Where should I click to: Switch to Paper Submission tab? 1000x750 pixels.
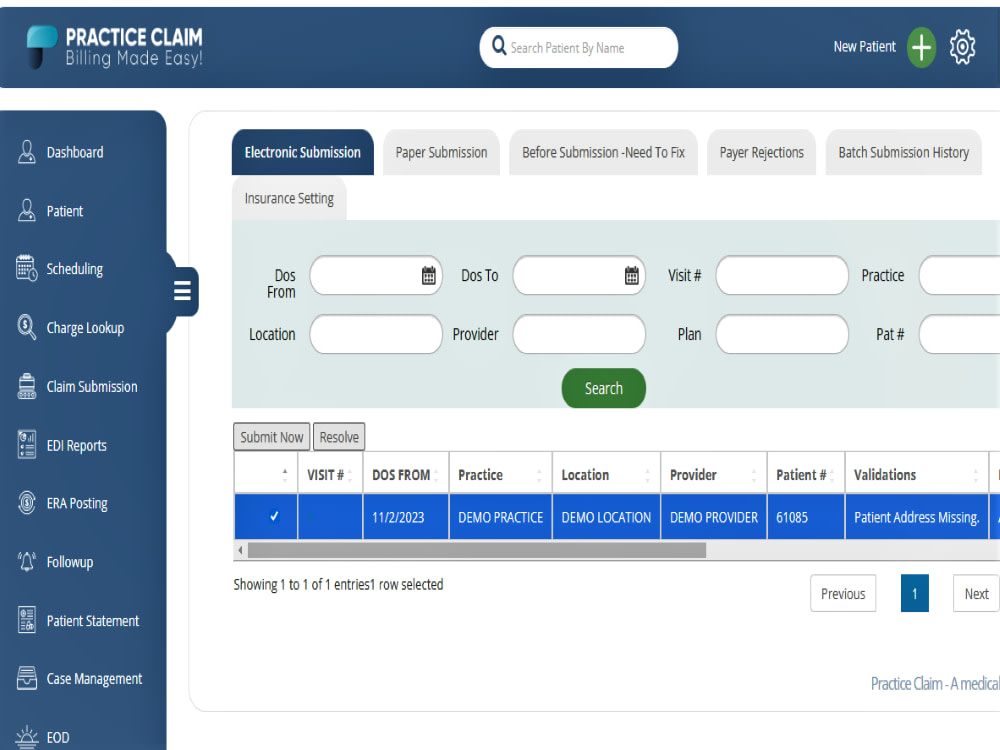point(441,152)
